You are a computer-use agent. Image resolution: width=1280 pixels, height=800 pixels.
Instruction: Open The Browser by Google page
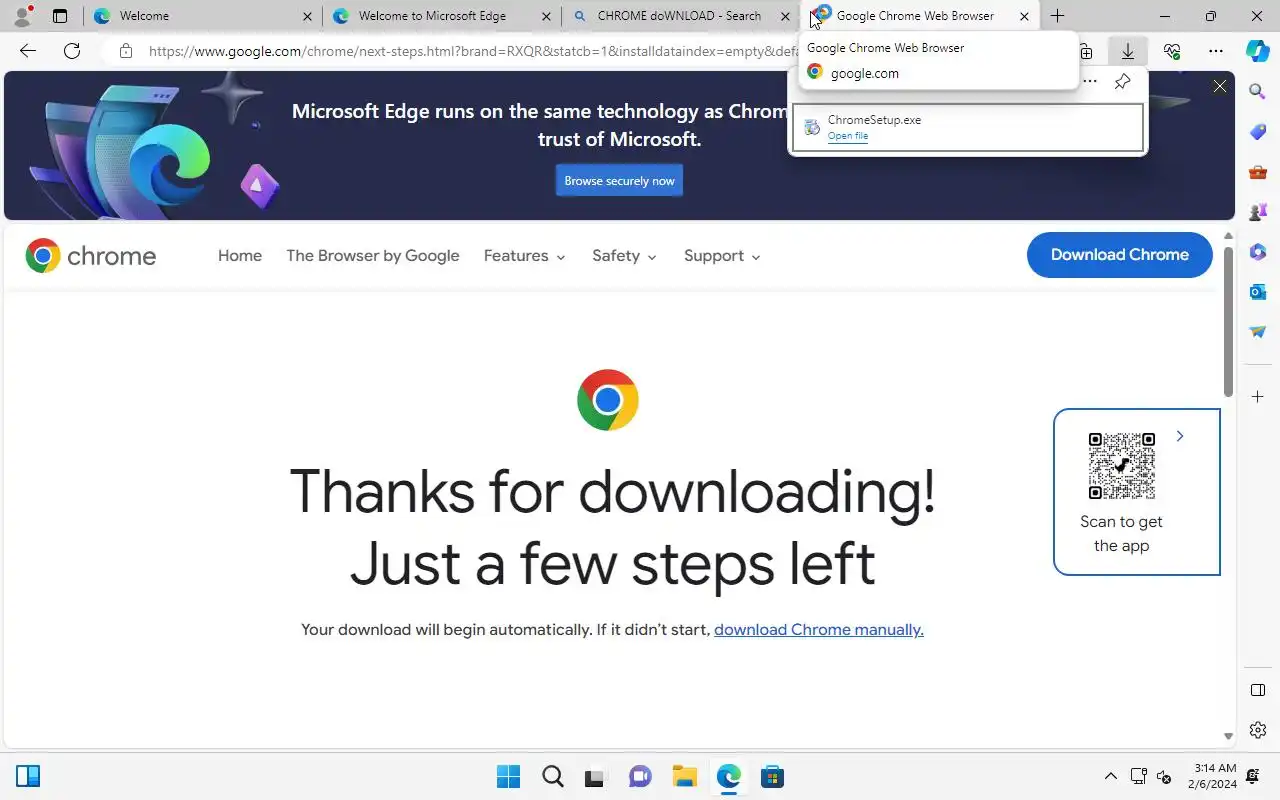pos(373,256)
